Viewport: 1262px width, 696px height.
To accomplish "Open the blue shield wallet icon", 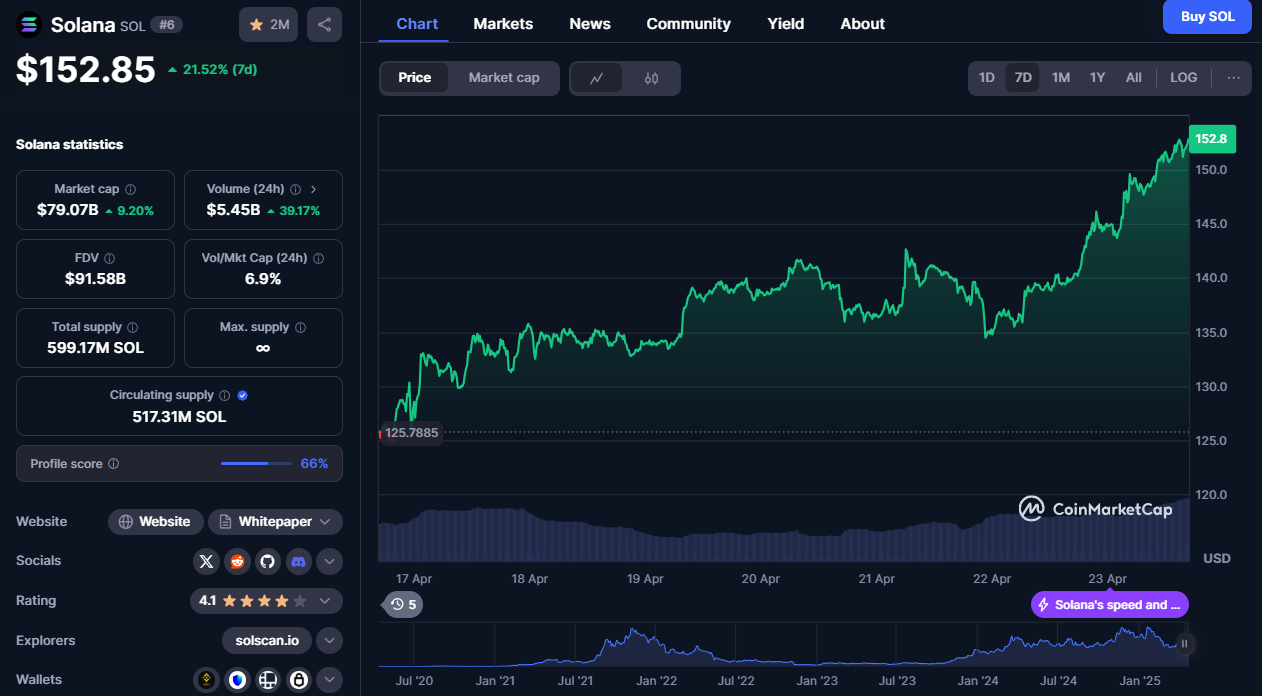I will click(237, 680).
